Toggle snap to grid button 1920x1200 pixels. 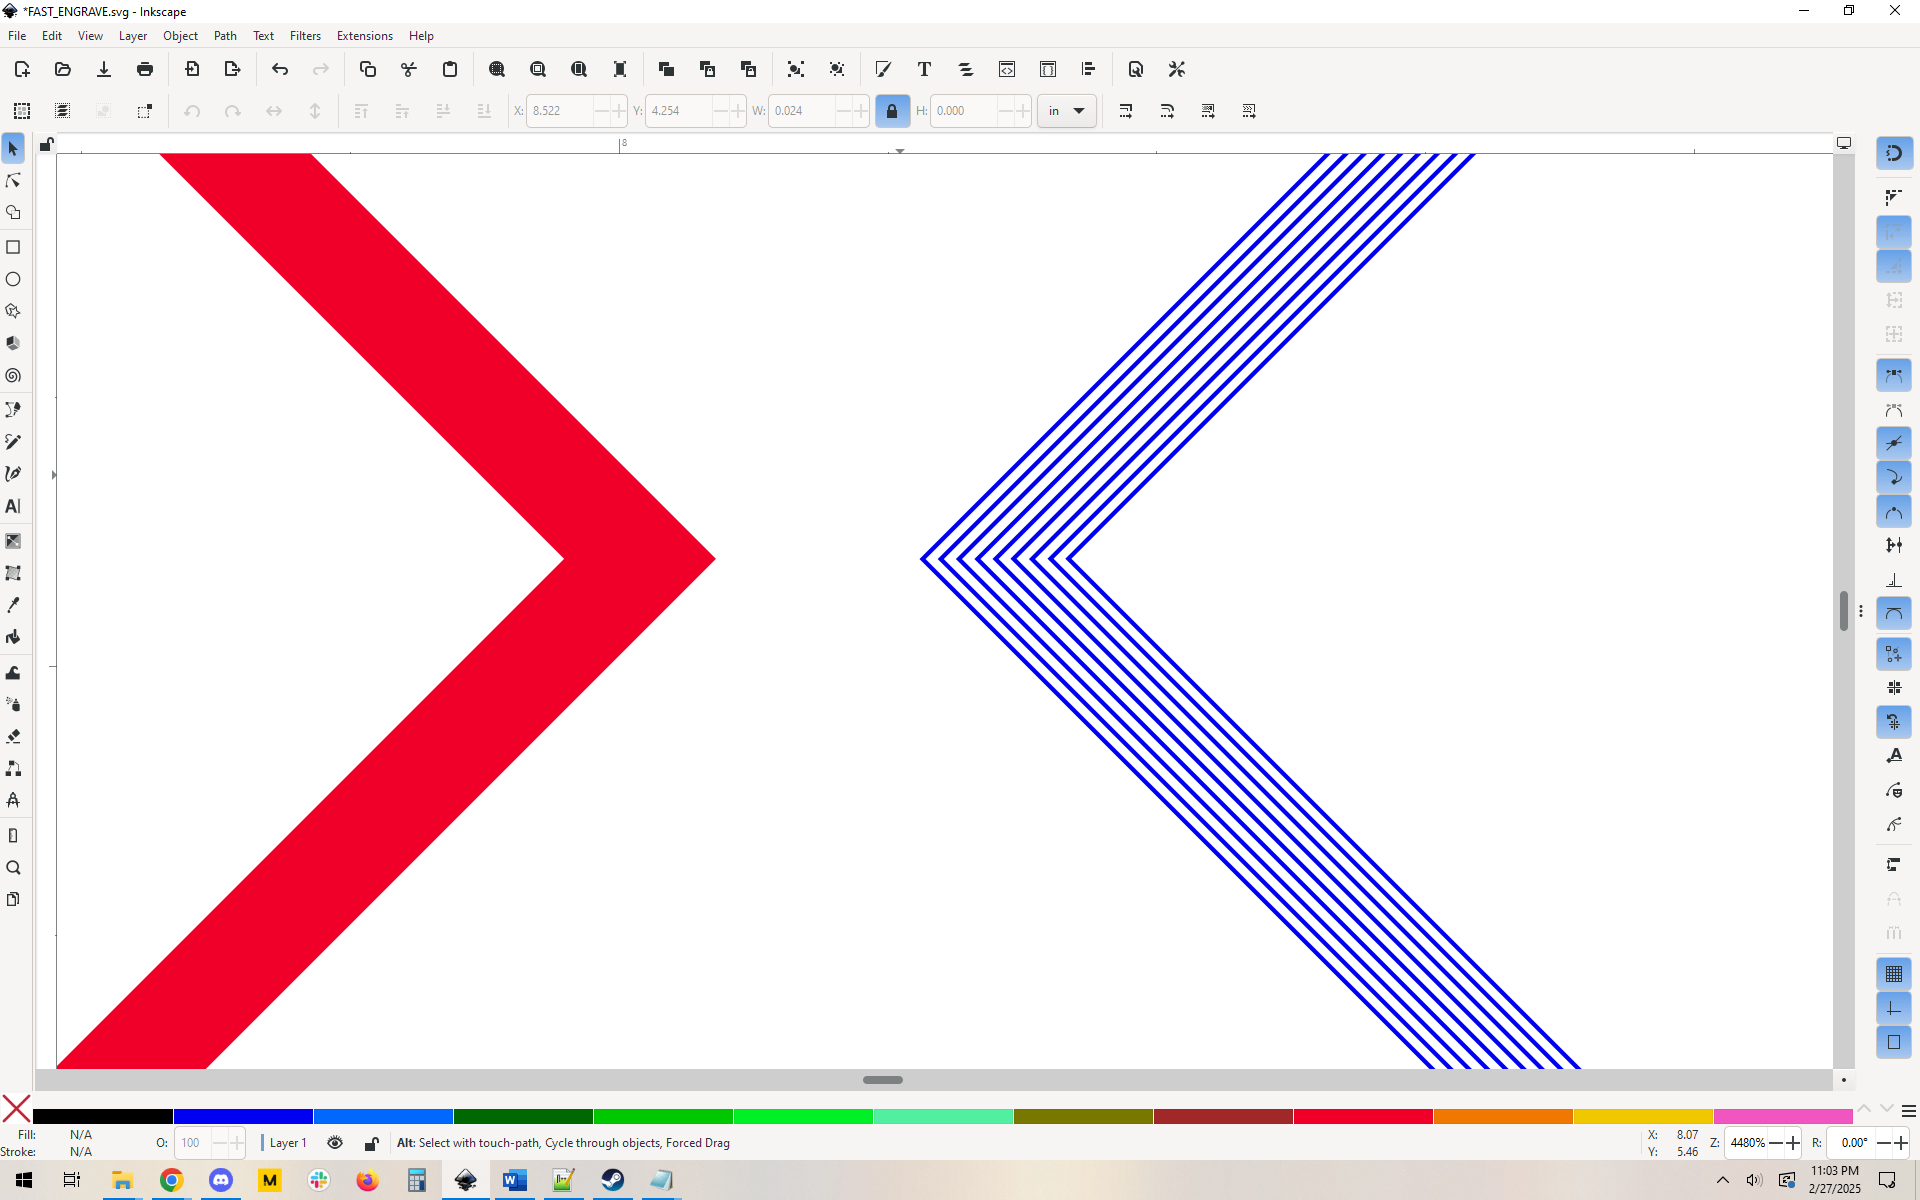(1894, 974)
